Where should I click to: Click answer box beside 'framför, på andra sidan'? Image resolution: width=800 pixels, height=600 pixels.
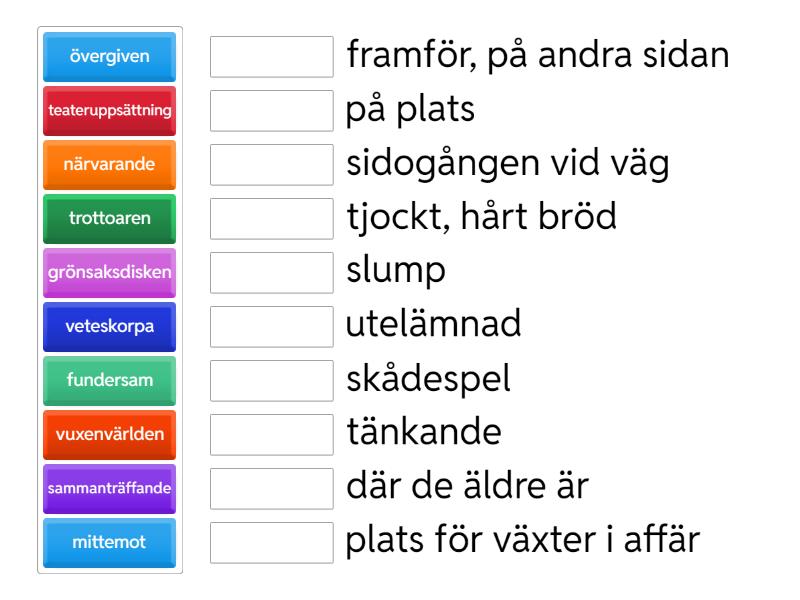click(x=272, y=57)
